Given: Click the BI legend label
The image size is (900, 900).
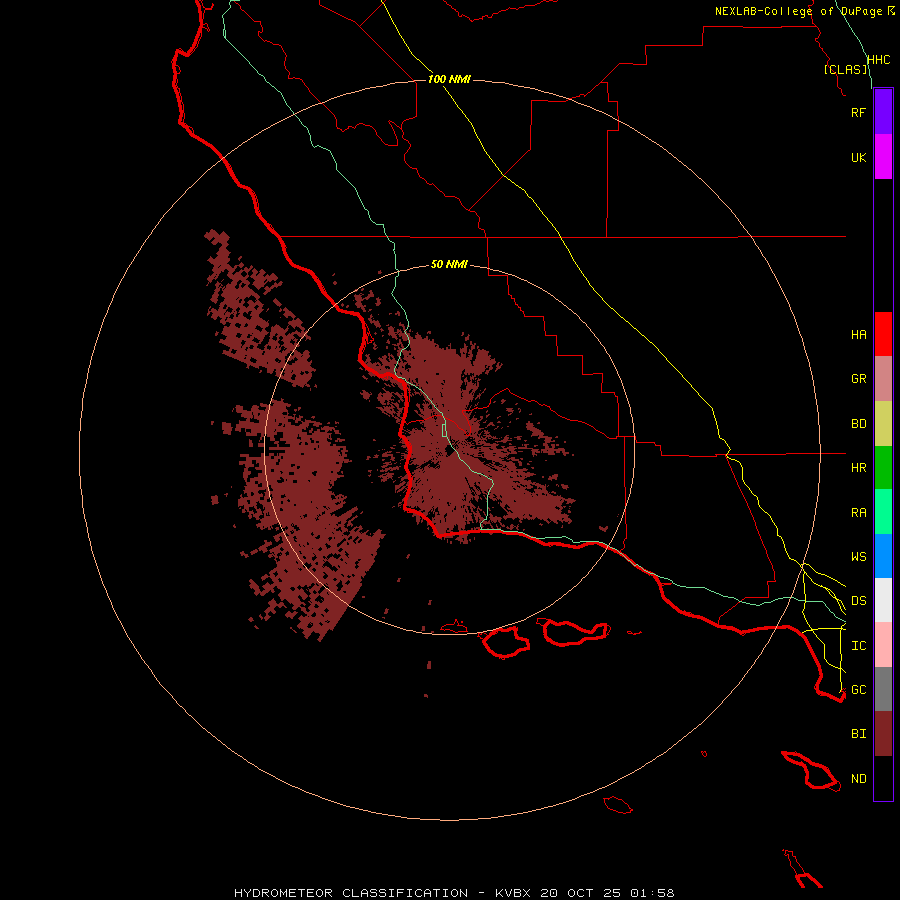Looking at the screenshot, I should 858,734.
